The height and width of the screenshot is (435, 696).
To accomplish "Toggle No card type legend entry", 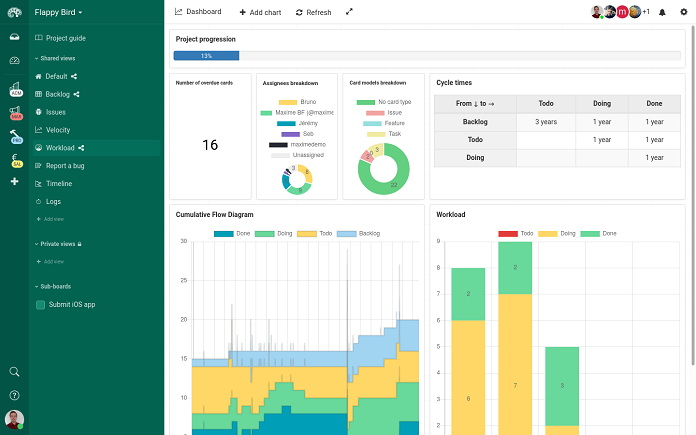I will [x=384, y=102].
